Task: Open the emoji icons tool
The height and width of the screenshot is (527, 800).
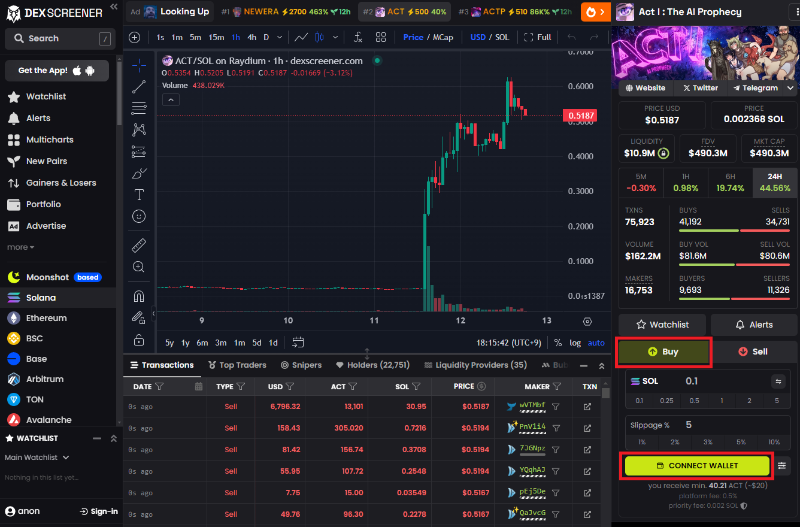Action: click(x=139, y=216)
